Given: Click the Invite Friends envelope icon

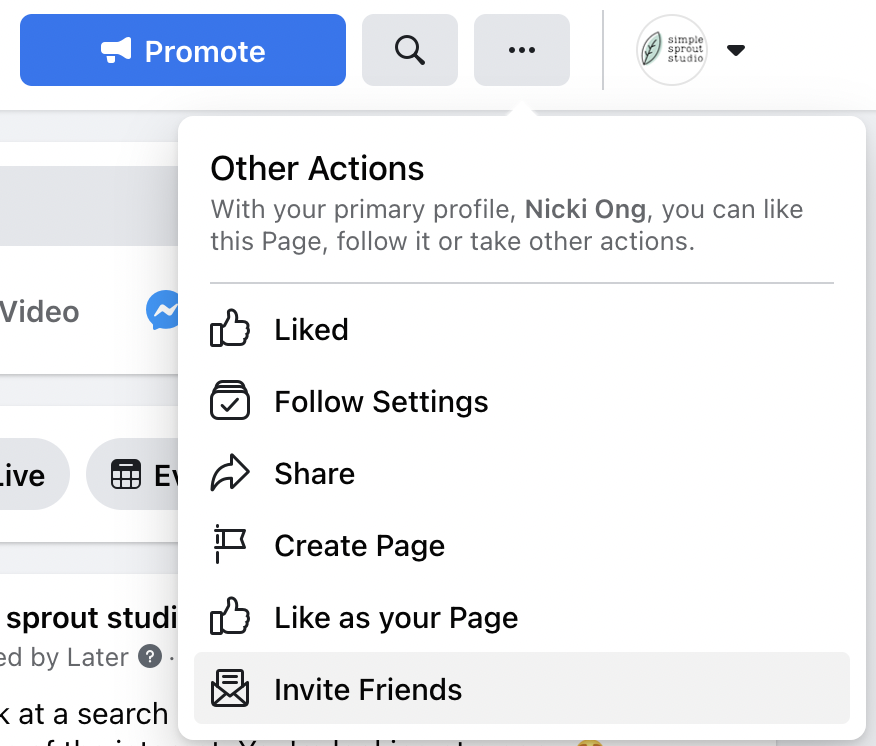Looking at the screenshot, I should coord(230,690).
